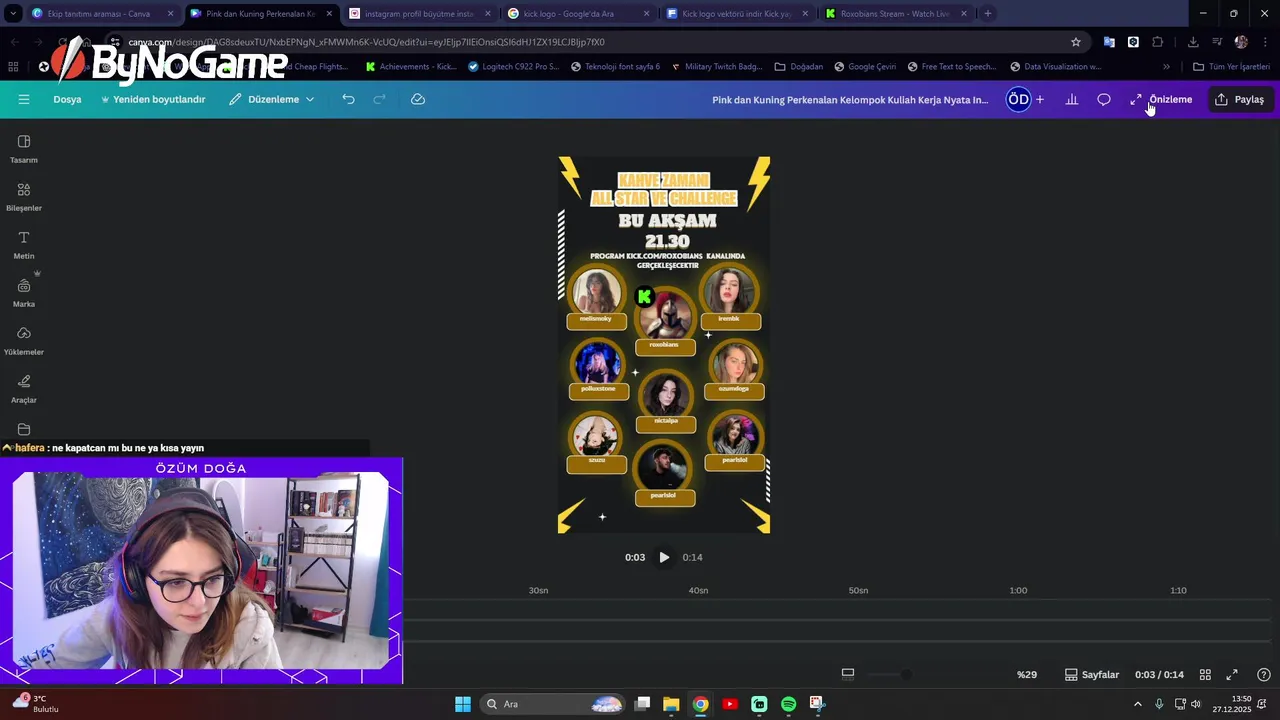Click the Önizleme preview button
This screenshot has width=1280, height=720.
click(x=1161, y=99)
